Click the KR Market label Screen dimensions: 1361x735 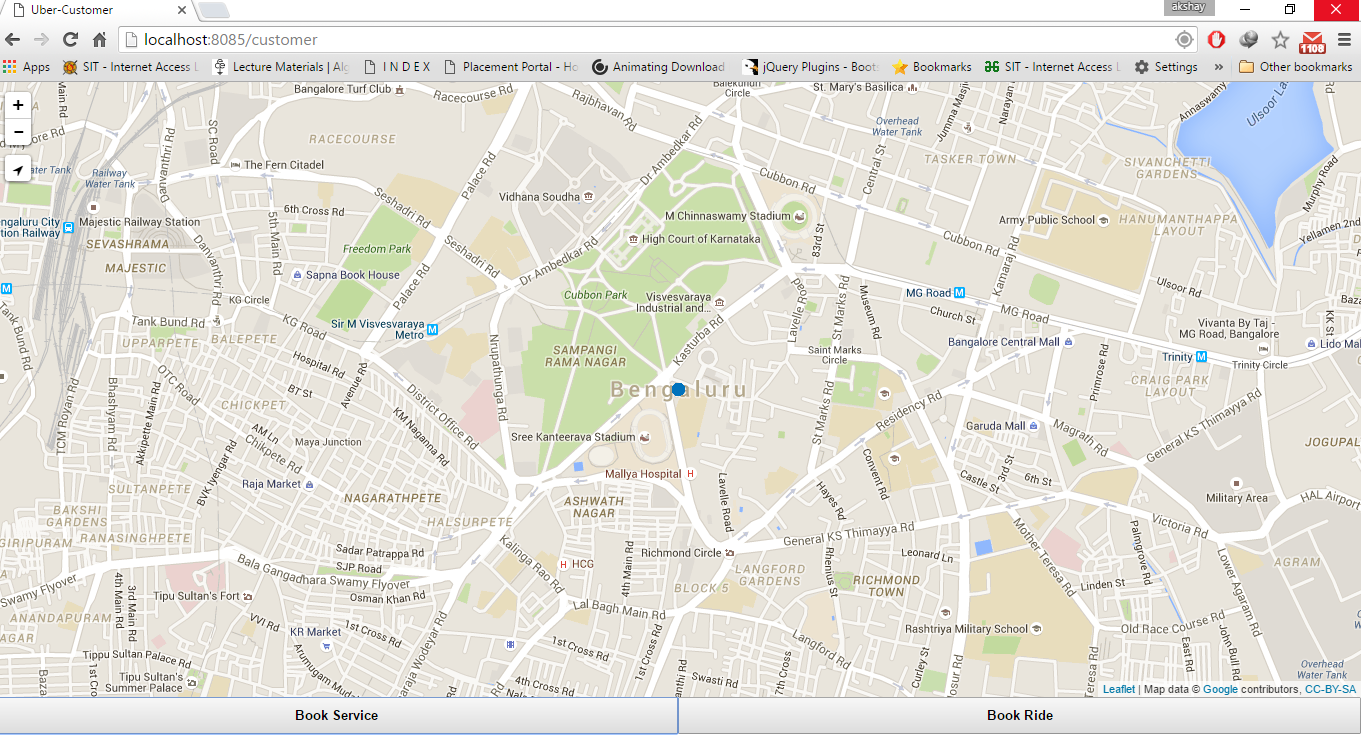(316, 632)
